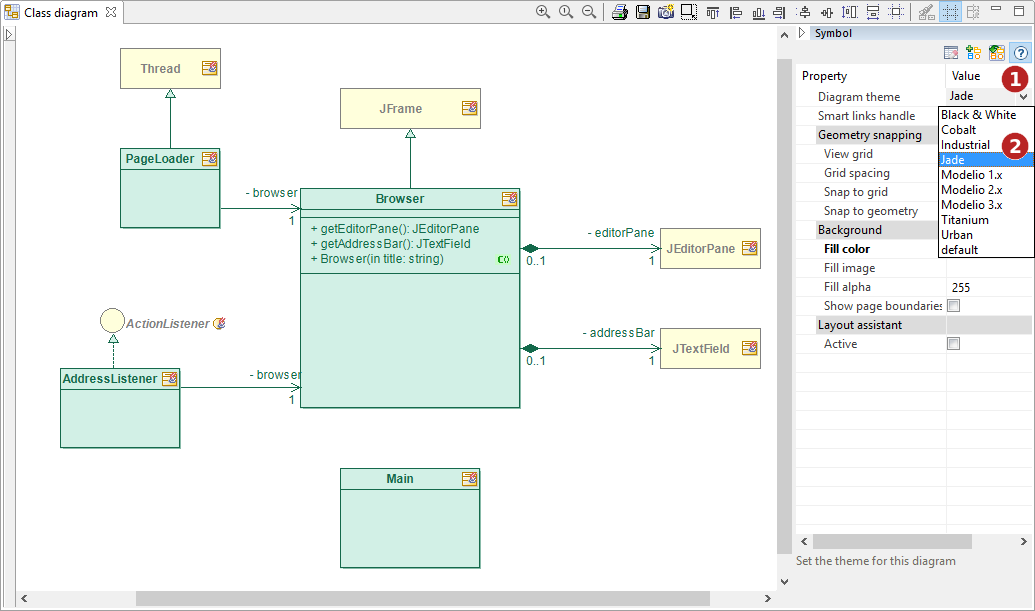The height and width of the screenshot is (611, 1035).
Task: Click the canvas horizontal scrollbar
Action: pyautogui.click(x=422, y=598)
